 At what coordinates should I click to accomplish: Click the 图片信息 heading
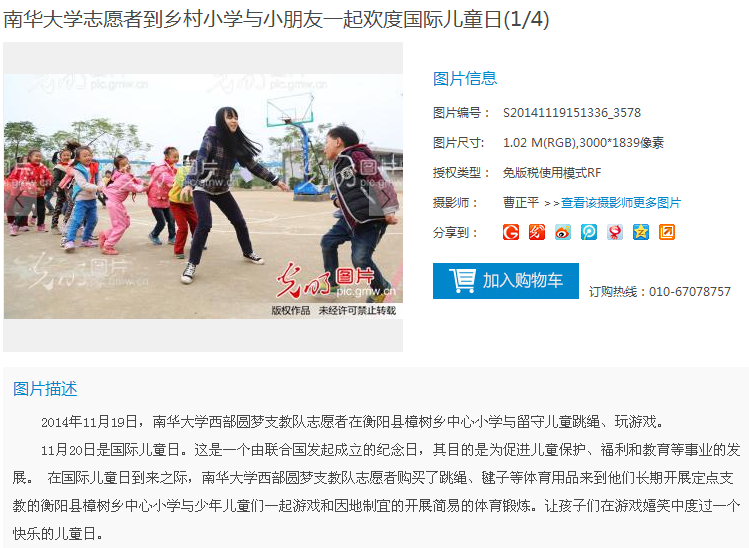[x=465, y=78]
